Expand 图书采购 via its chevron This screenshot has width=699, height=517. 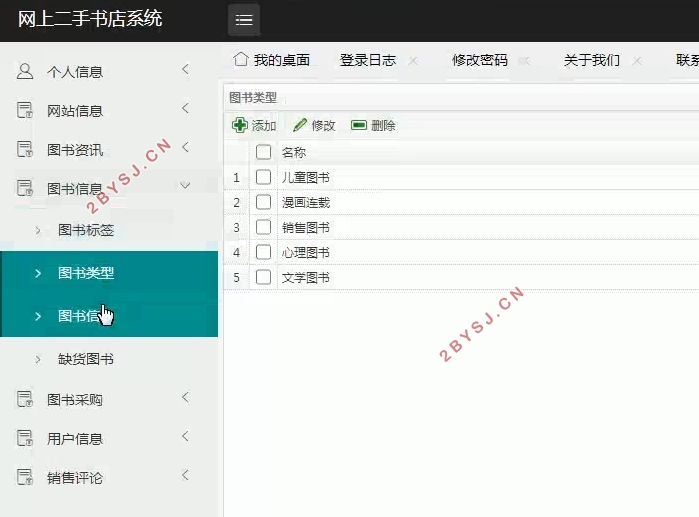click(x=185, y=397)
